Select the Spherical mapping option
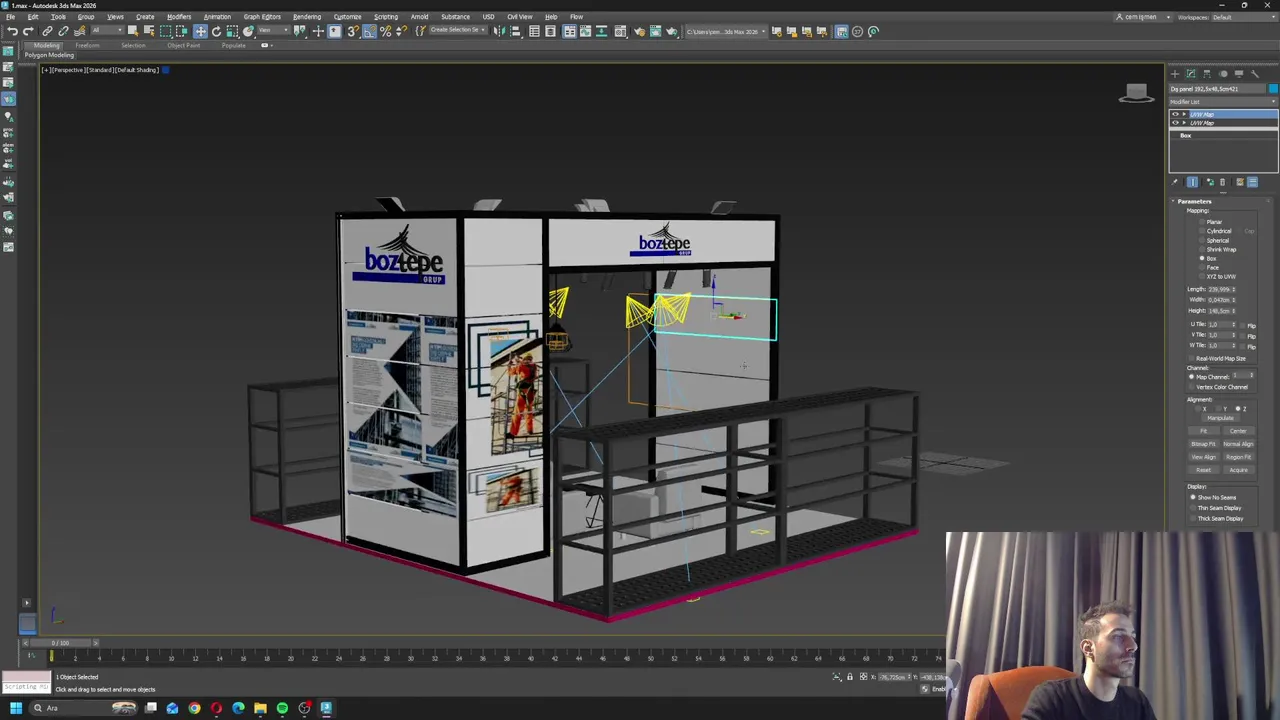The image size is (1280, 720). tap(1203, 240)
